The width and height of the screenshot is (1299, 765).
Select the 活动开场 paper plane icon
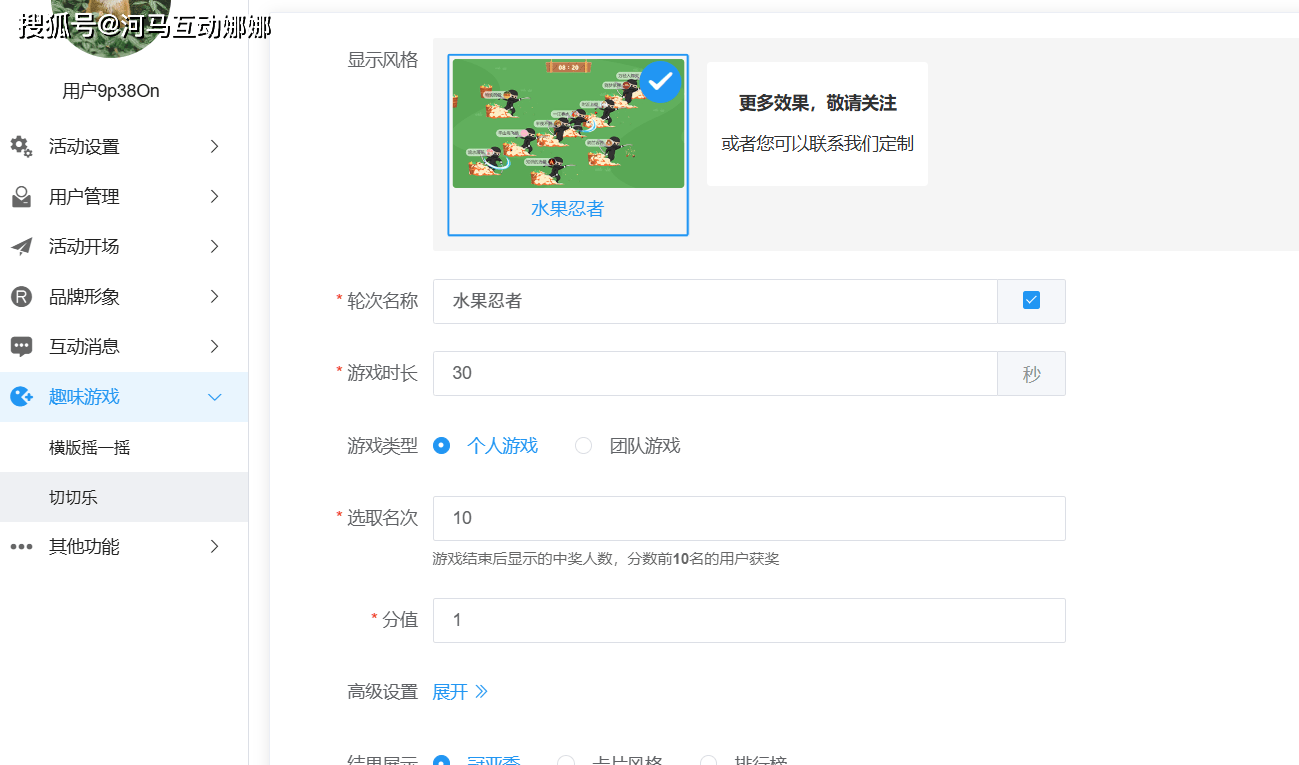(x=21, y=246)
